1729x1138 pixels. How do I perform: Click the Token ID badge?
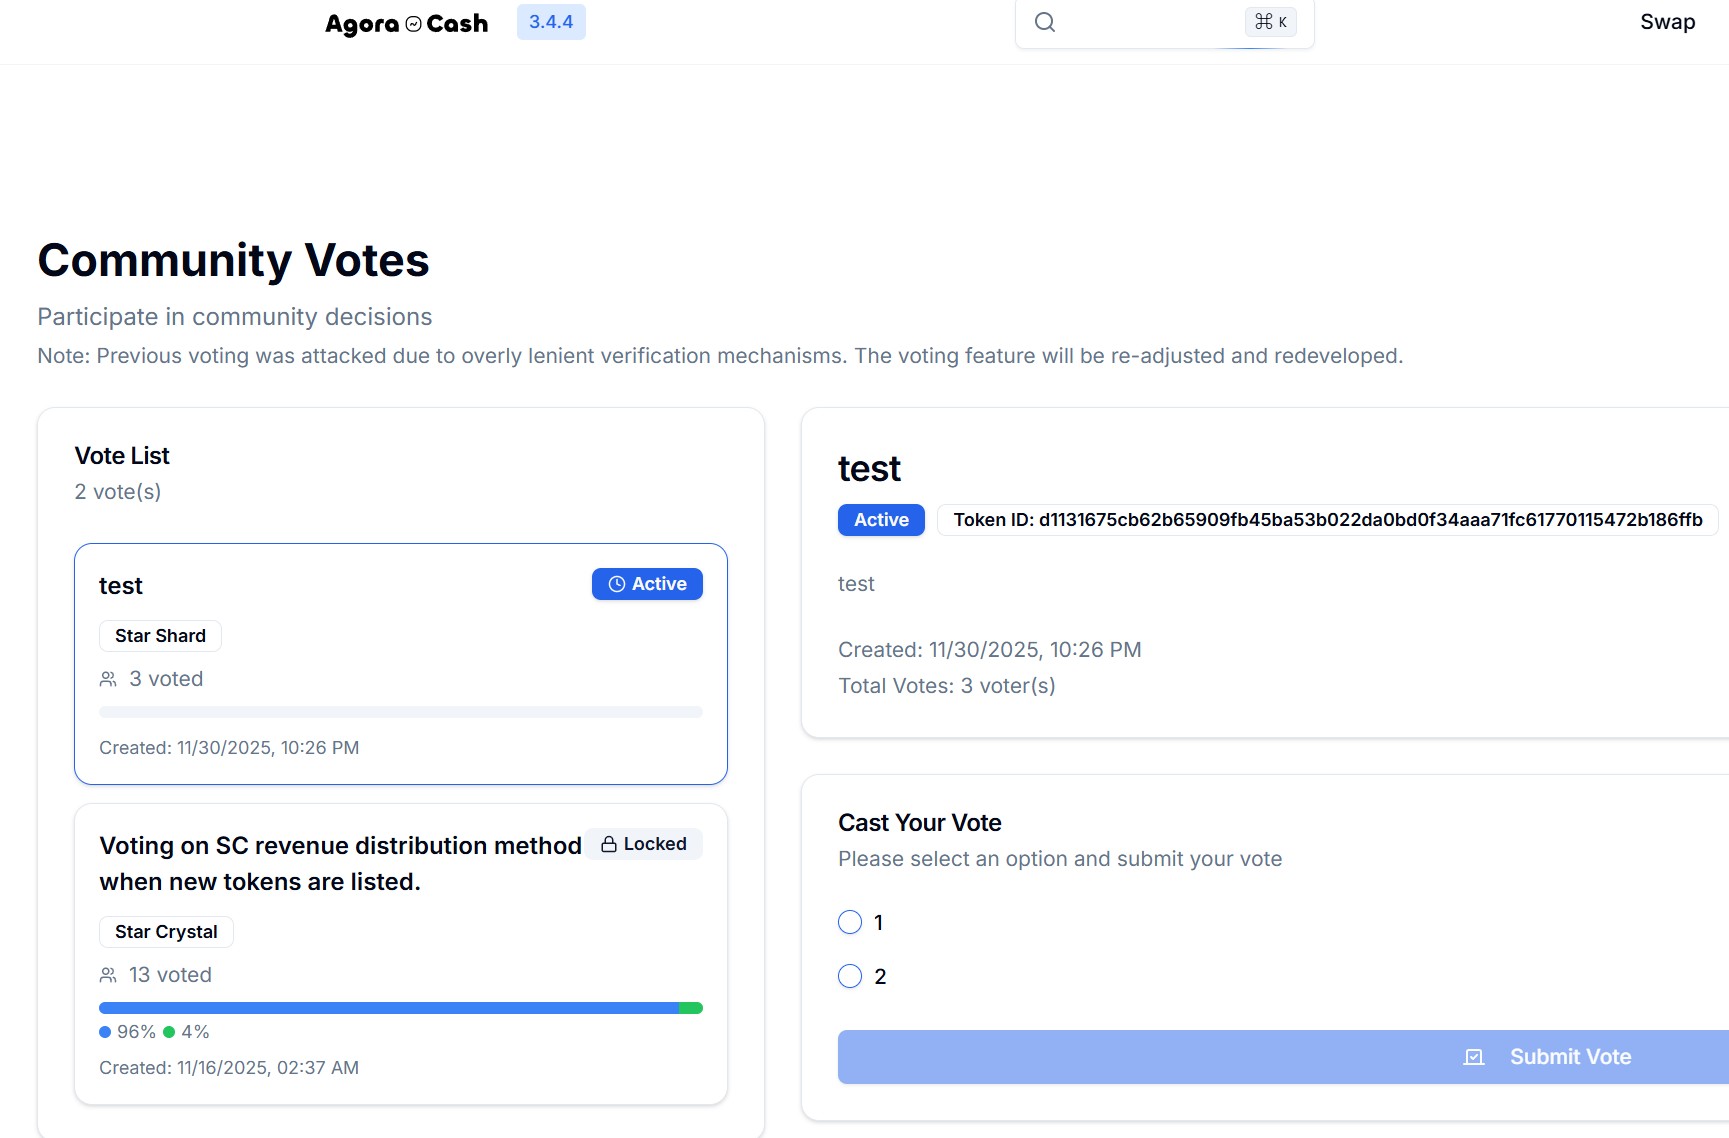tap(1327, 520)
